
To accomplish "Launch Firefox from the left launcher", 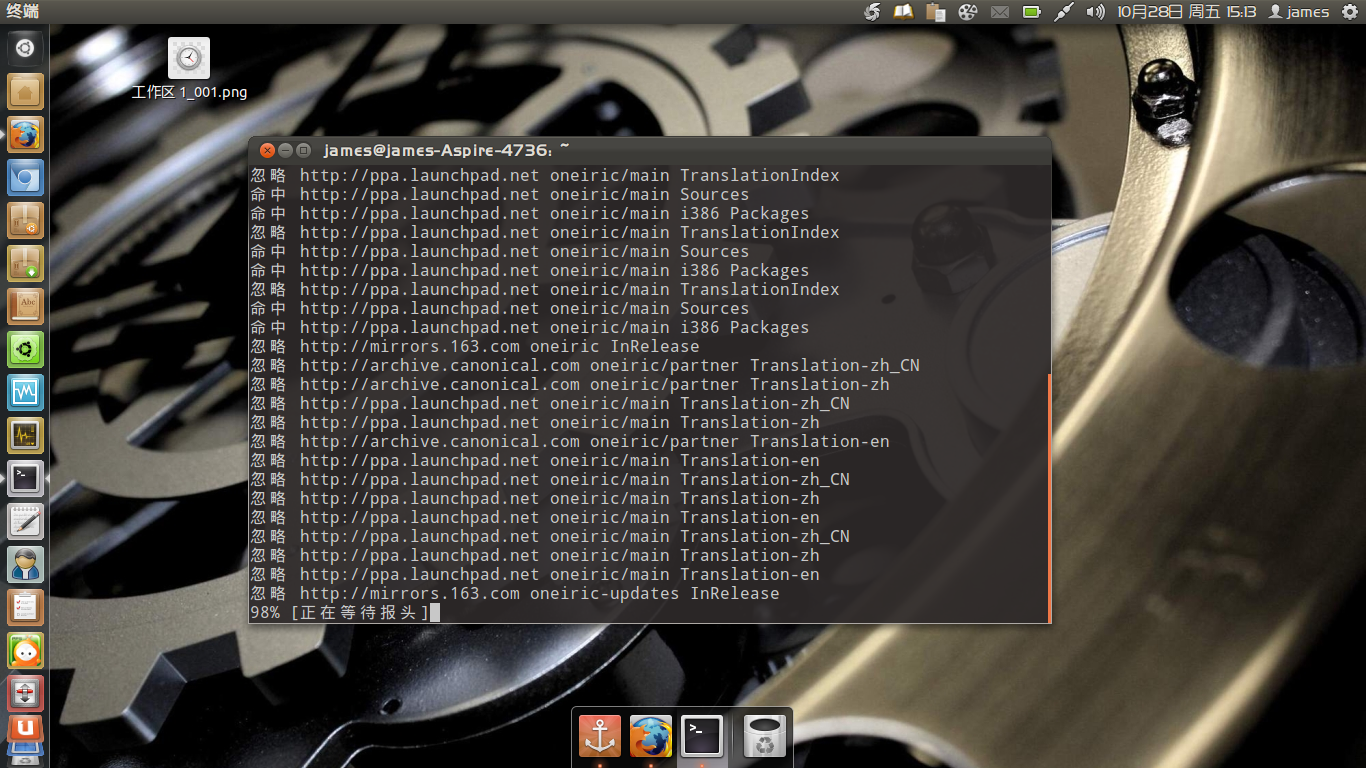I will [x=25, y=134].
